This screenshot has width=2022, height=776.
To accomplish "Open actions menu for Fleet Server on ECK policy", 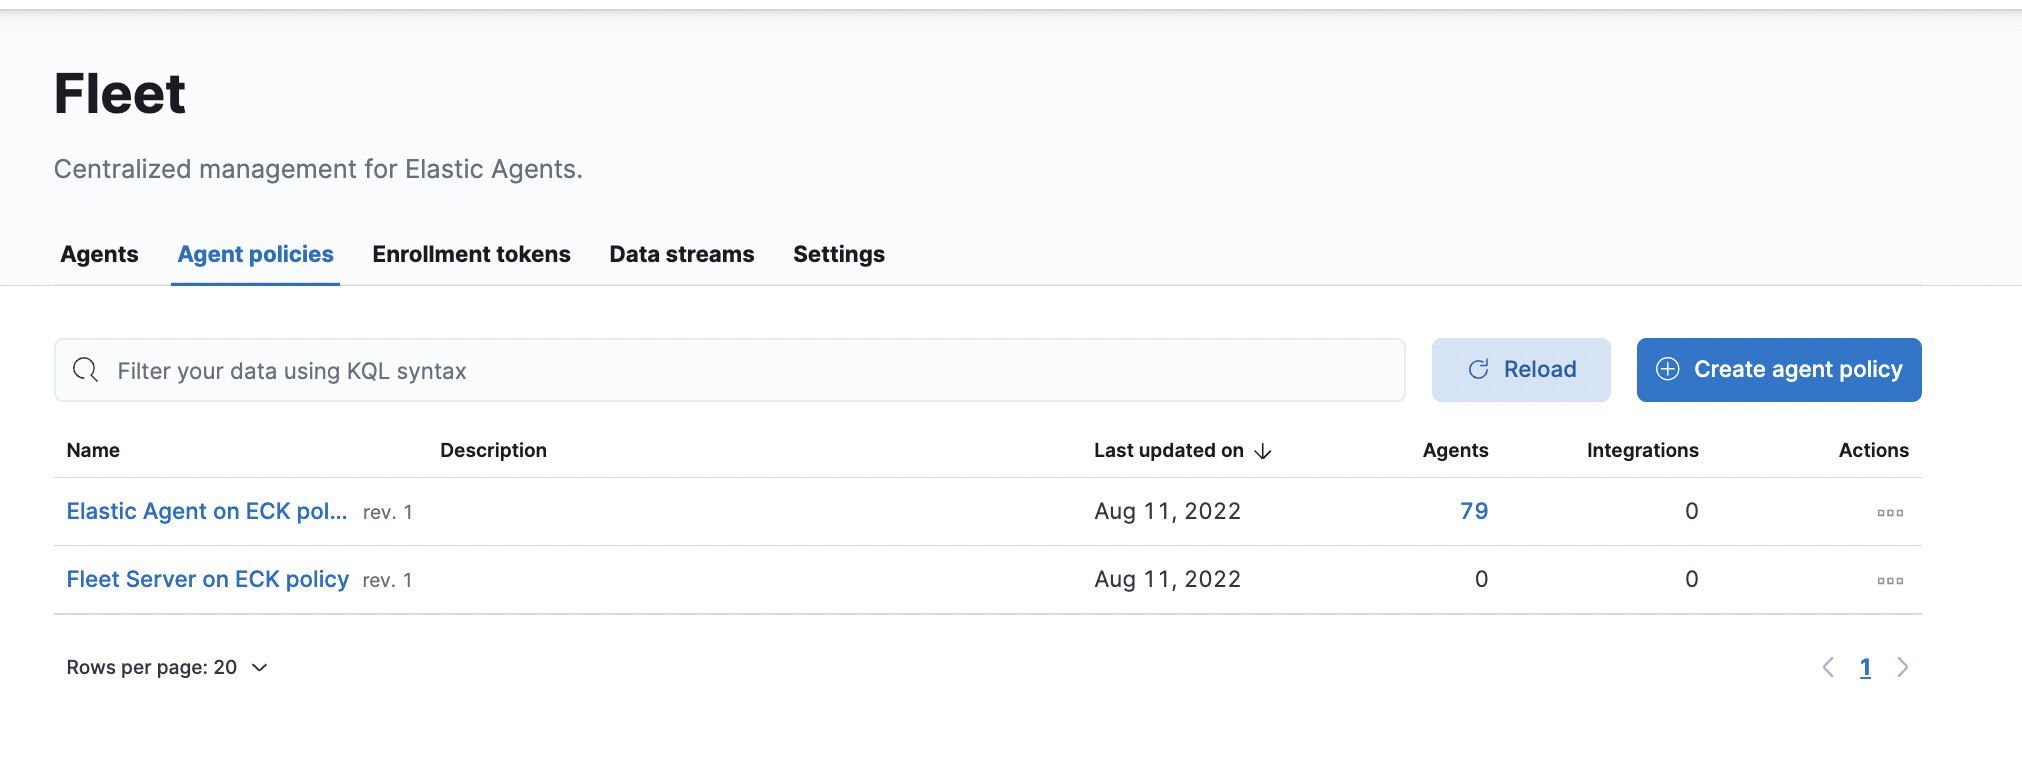I will [x=1889, y=580].
